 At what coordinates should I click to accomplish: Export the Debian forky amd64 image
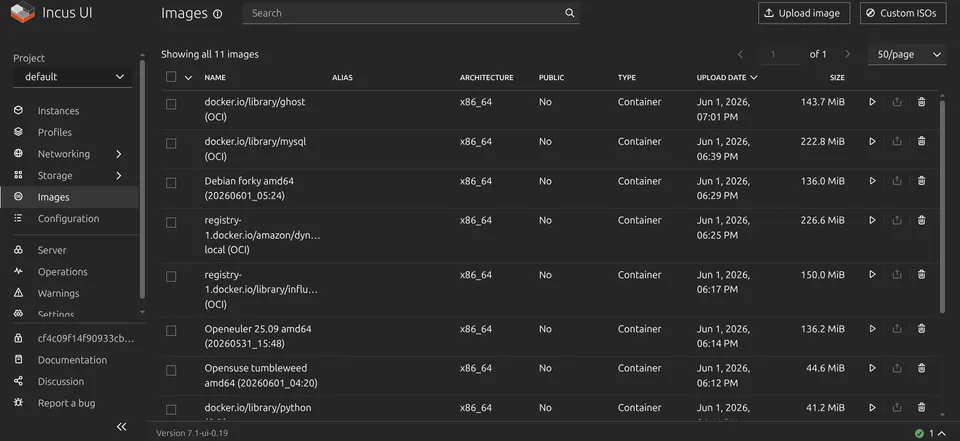coord(897,181)
